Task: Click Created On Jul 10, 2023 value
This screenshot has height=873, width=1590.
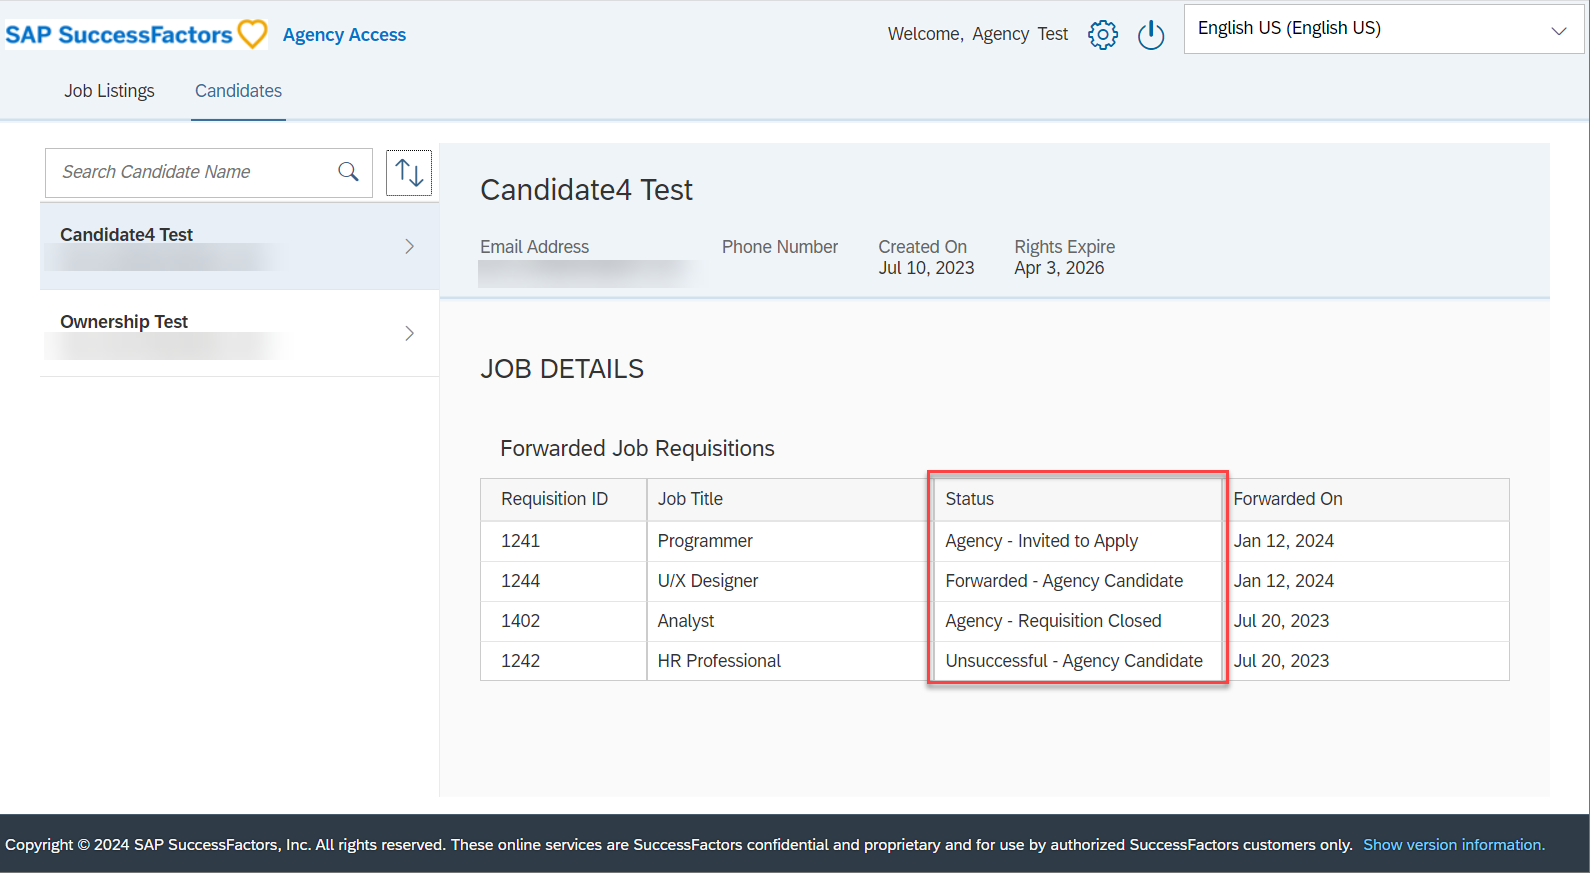Action: coord(926,268)
